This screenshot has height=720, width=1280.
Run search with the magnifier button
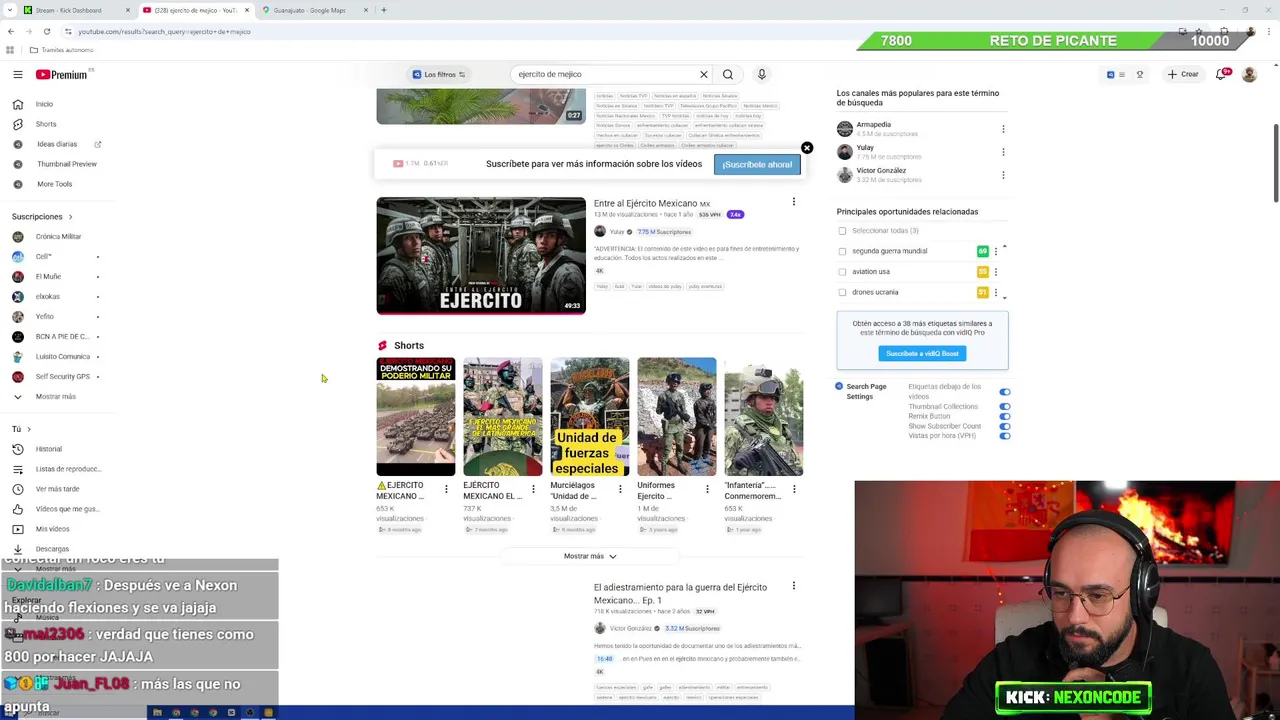point(728,75)
